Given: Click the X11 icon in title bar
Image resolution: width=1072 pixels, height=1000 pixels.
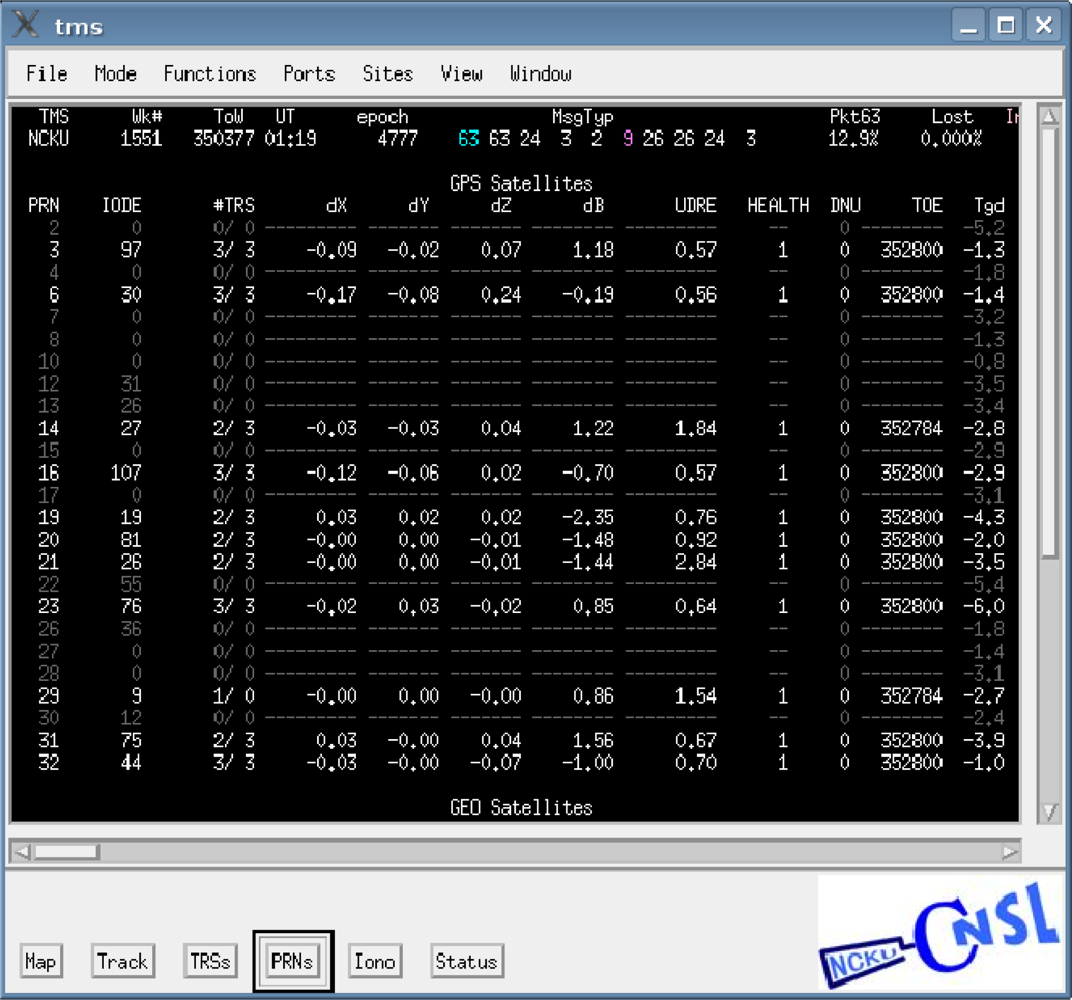Looking at the screenshot, I should (x=26, y=25).
